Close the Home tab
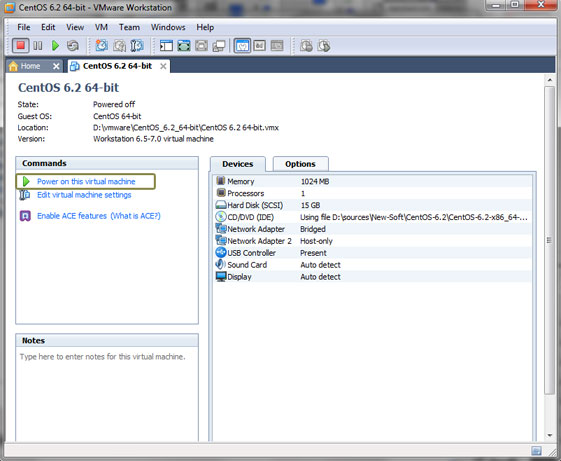Screen dimensions: 561x461 (56, 66)
